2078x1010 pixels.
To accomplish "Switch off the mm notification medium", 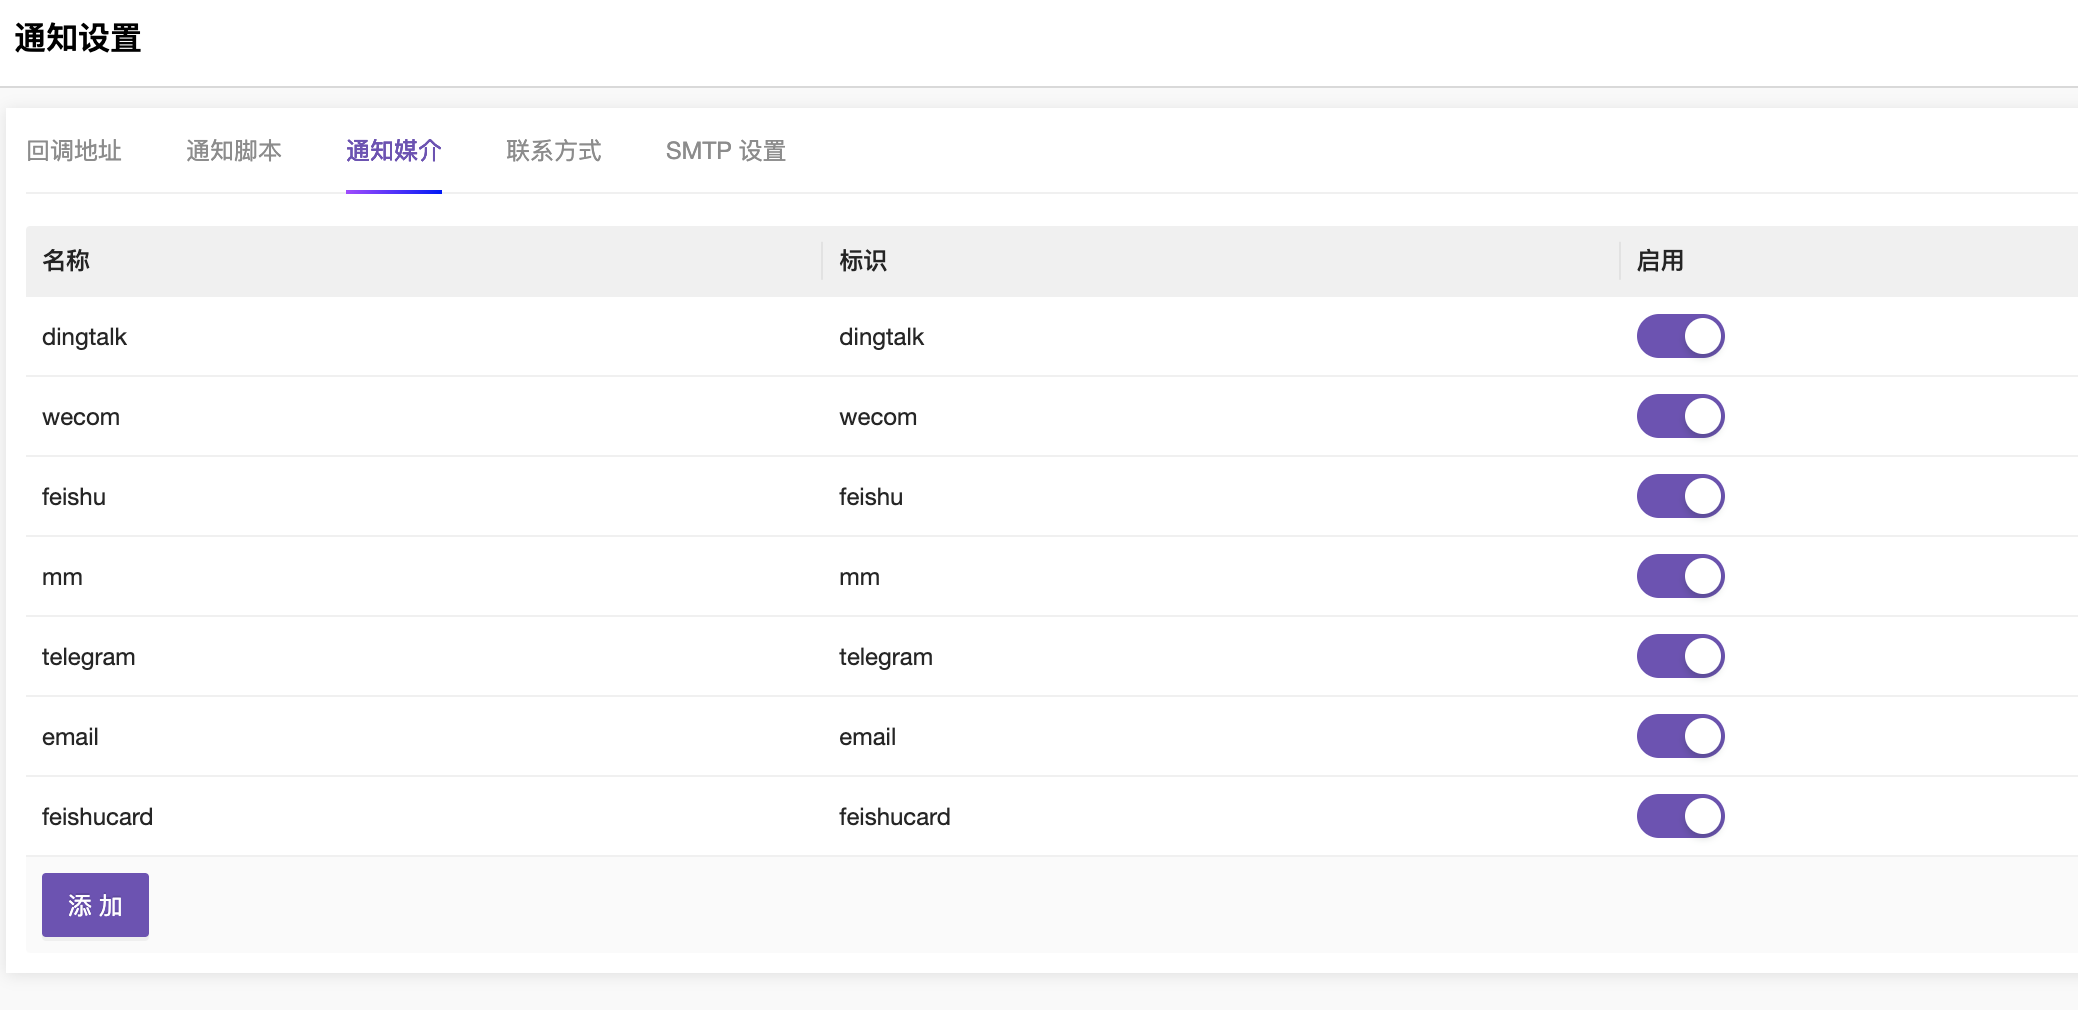I will click(x=1680, y=576).
